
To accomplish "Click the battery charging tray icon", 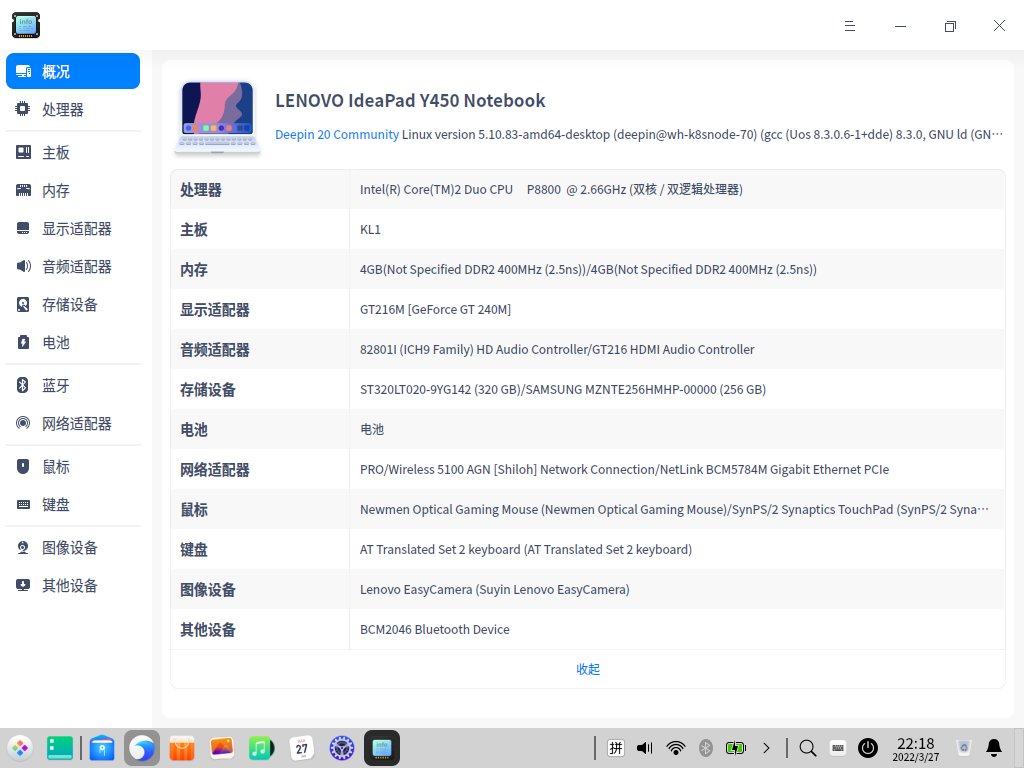I will (x=735, y=748).
